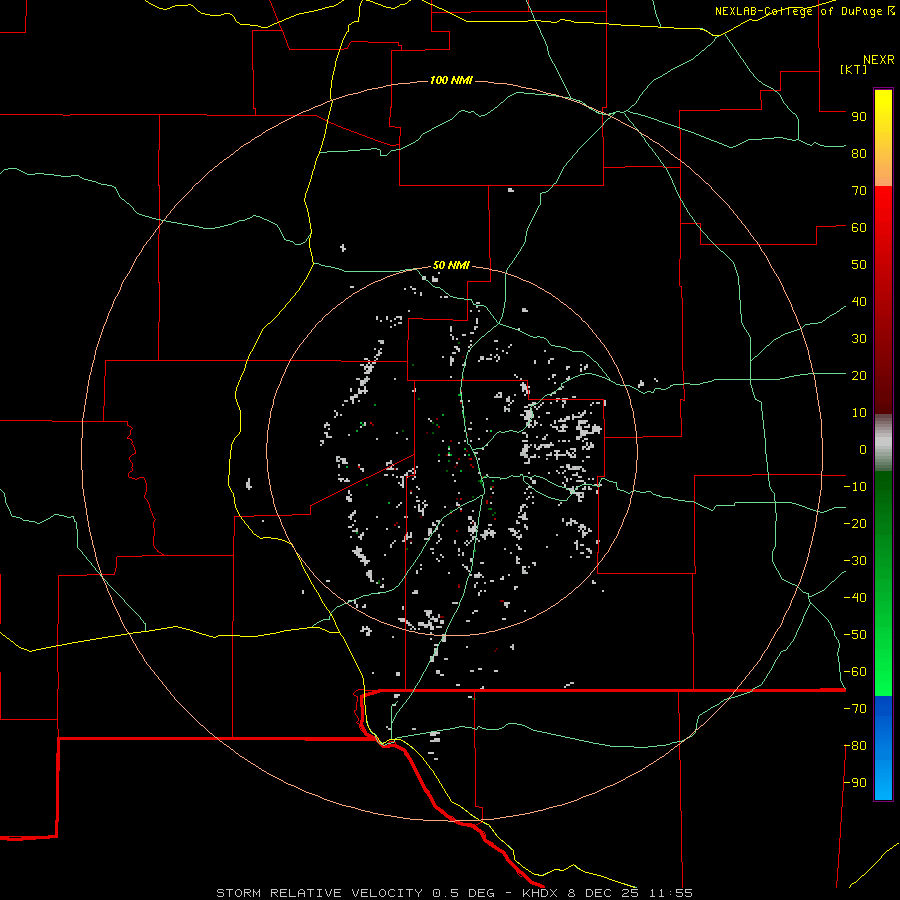Click the KT units label above the scale
The image size is (900, 900).
854,69
